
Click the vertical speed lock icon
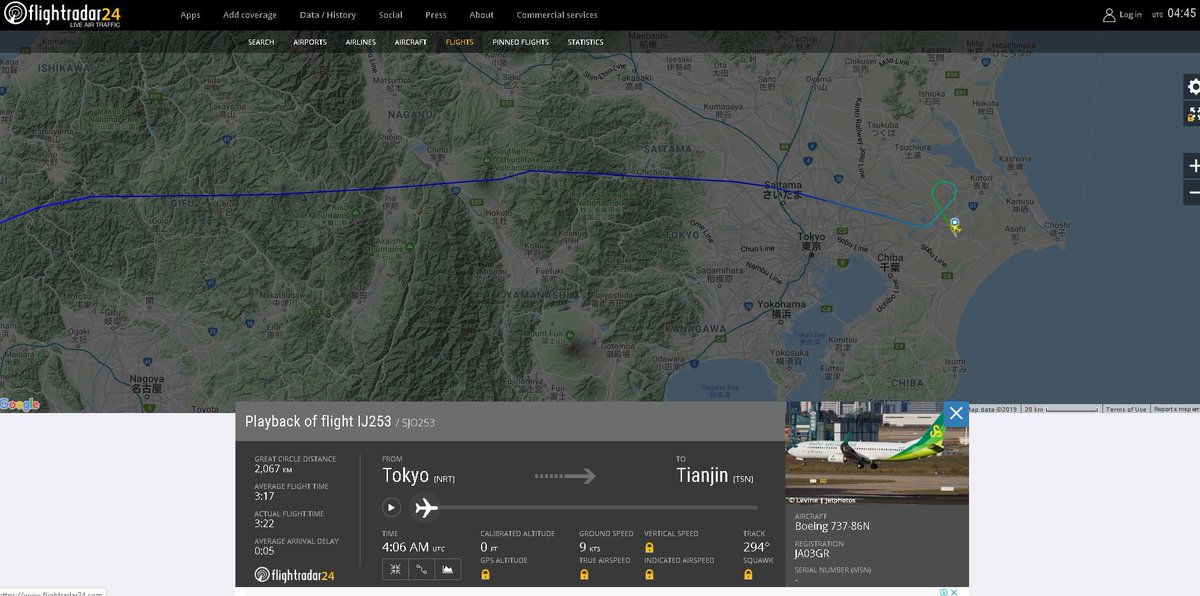tap(649, 548)
